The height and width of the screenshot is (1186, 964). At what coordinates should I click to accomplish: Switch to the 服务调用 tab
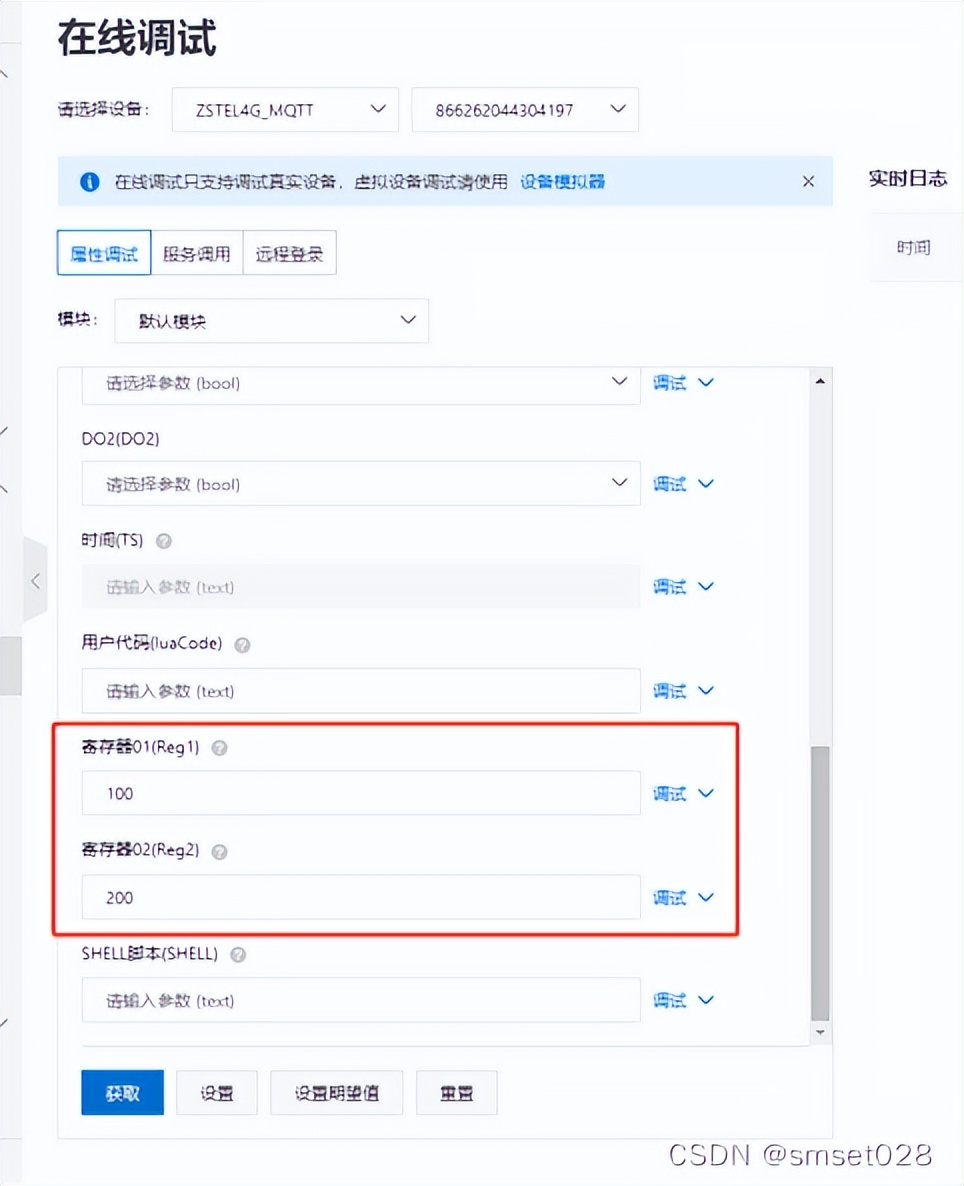pyautogui.click(x=197, y=253)
